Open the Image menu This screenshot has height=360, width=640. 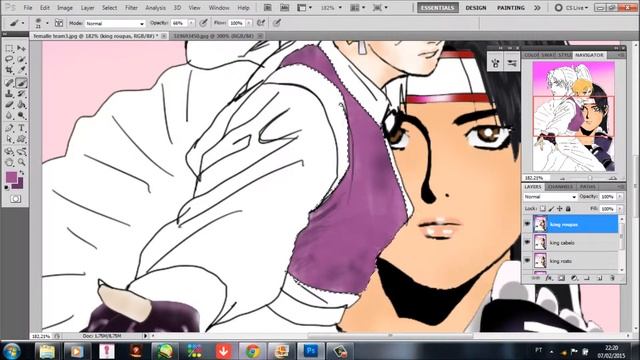point(64,8)
